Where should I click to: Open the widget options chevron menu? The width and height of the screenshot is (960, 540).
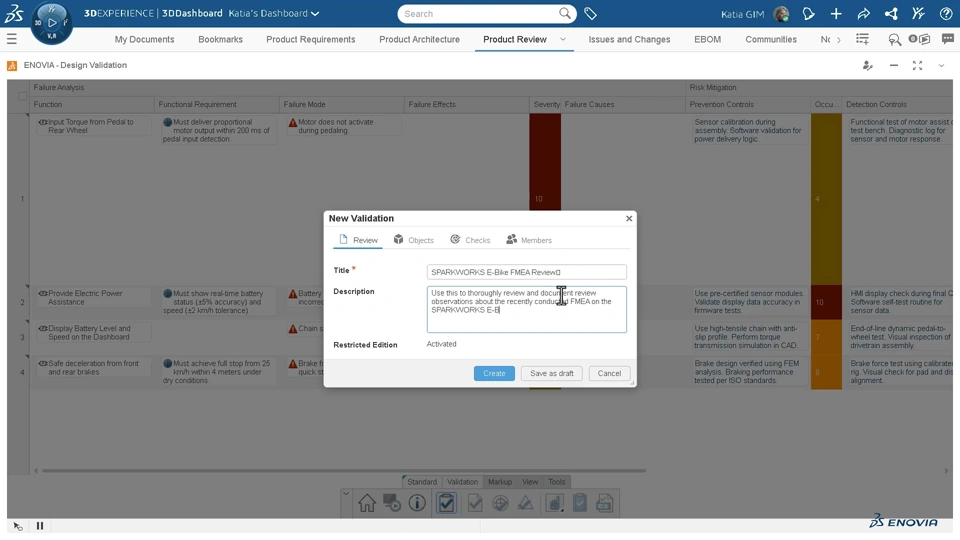coord(941,66)
